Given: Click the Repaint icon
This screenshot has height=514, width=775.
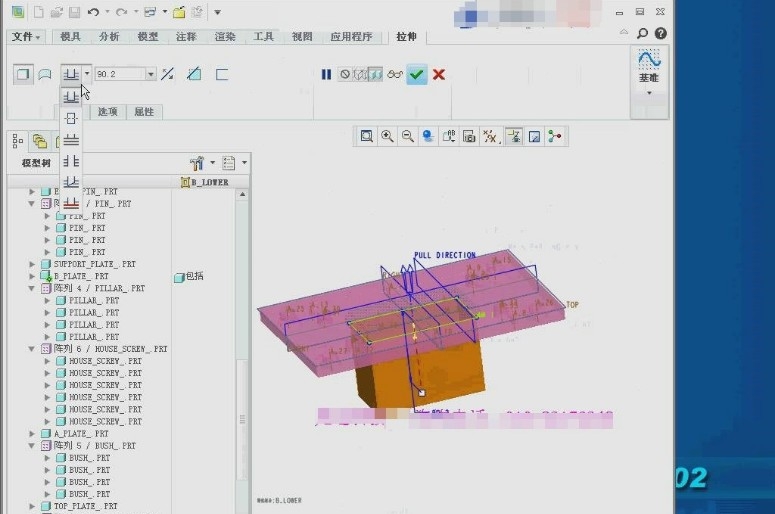Looking at the screenshot, I should click(428, 136).
